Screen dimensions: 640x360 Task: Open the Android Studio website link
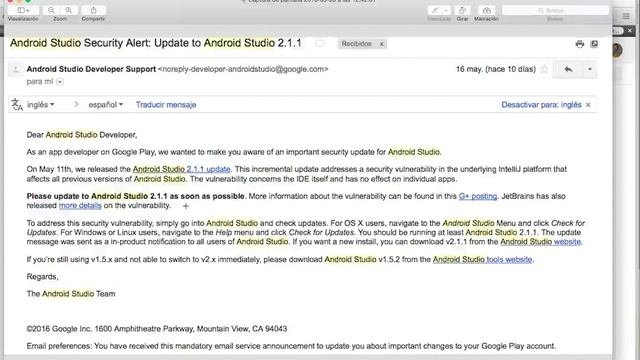click(x=540, y=242)
